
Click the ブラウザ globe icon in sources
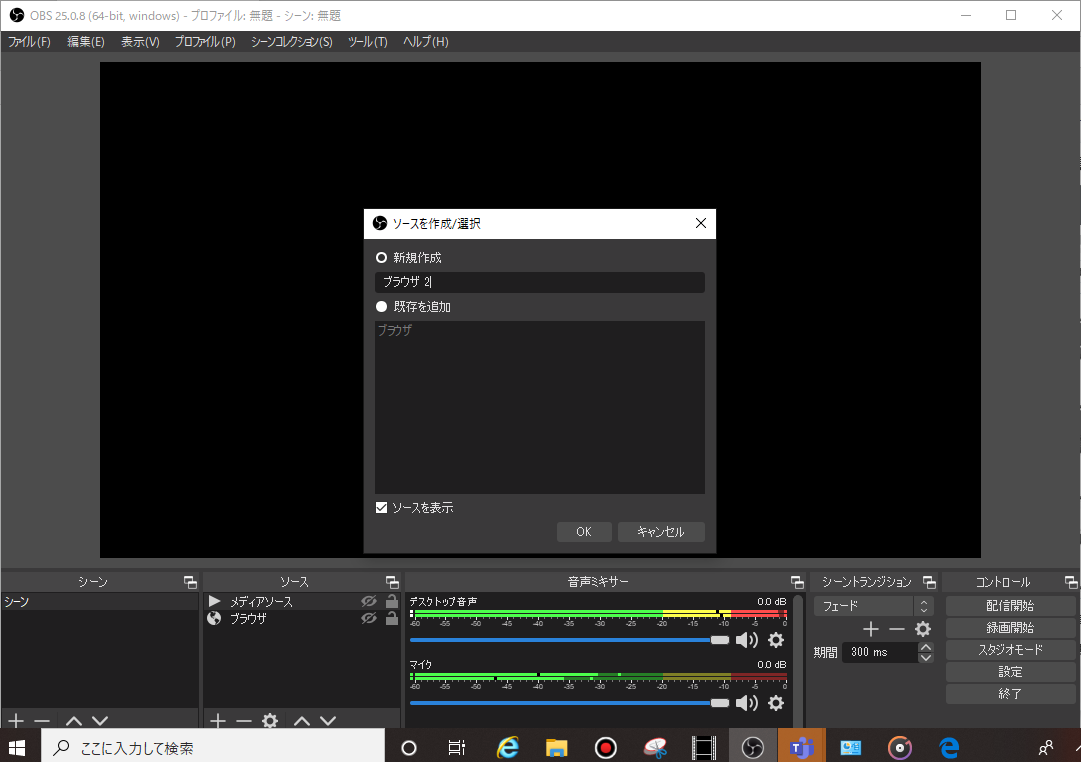(214, 618)
